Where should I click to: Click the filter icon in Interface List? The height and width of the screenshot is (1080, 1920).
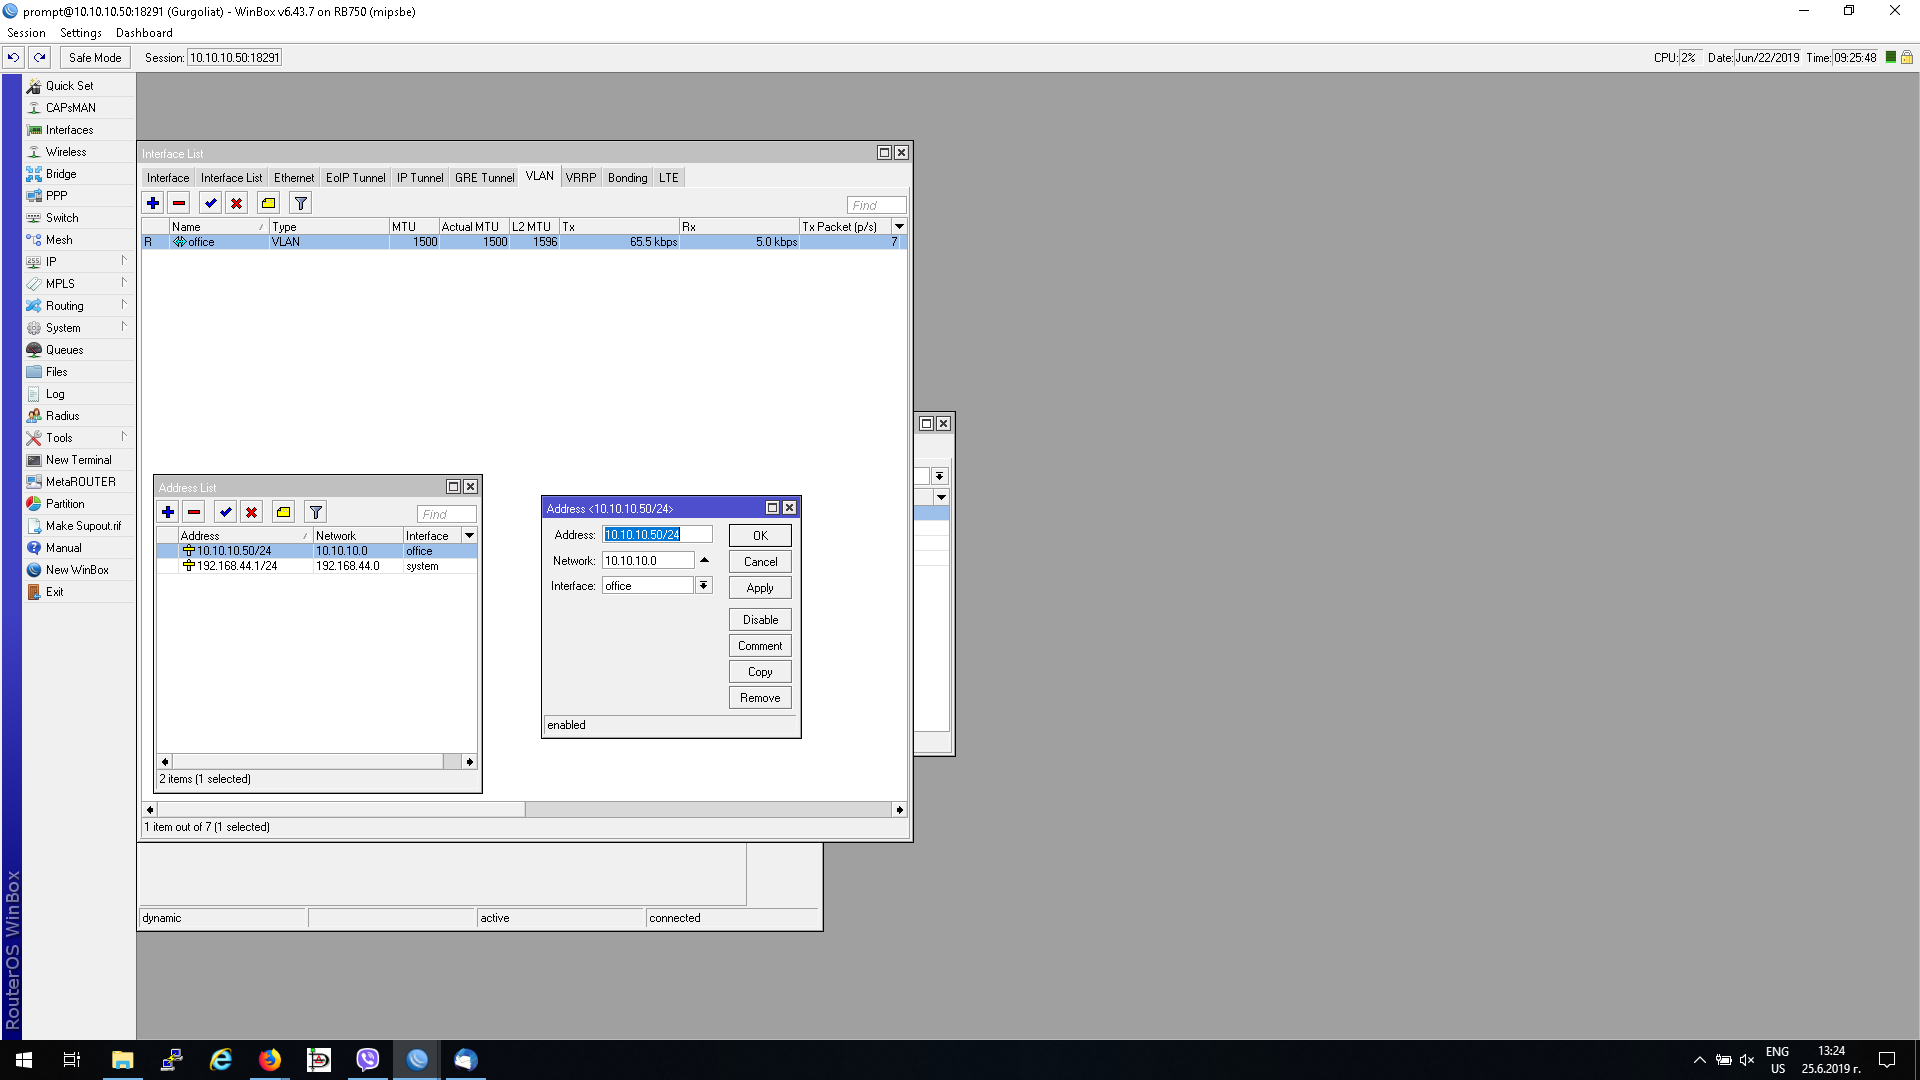point(300,203)
